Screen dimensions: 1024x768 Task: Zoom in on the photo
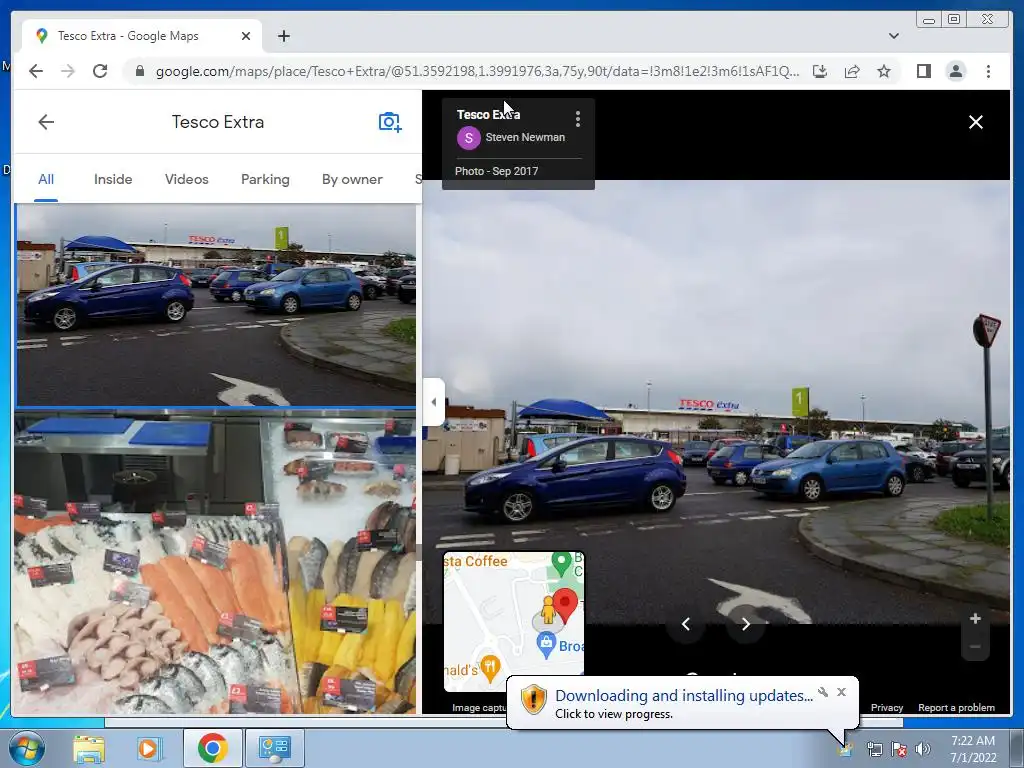point(975,618)
